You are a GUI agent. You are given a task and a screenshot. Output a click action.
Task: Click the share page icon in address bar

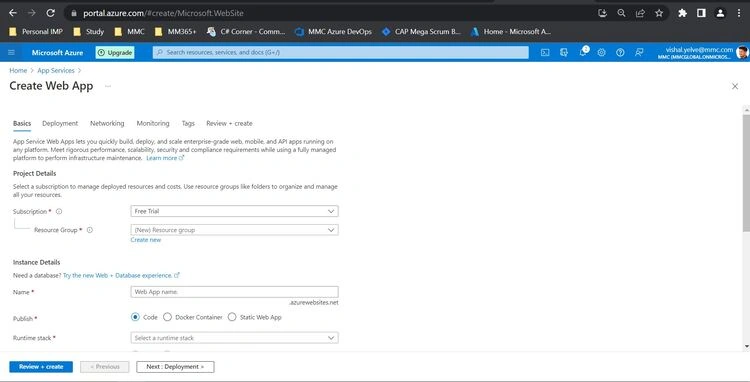pos(640,13)
